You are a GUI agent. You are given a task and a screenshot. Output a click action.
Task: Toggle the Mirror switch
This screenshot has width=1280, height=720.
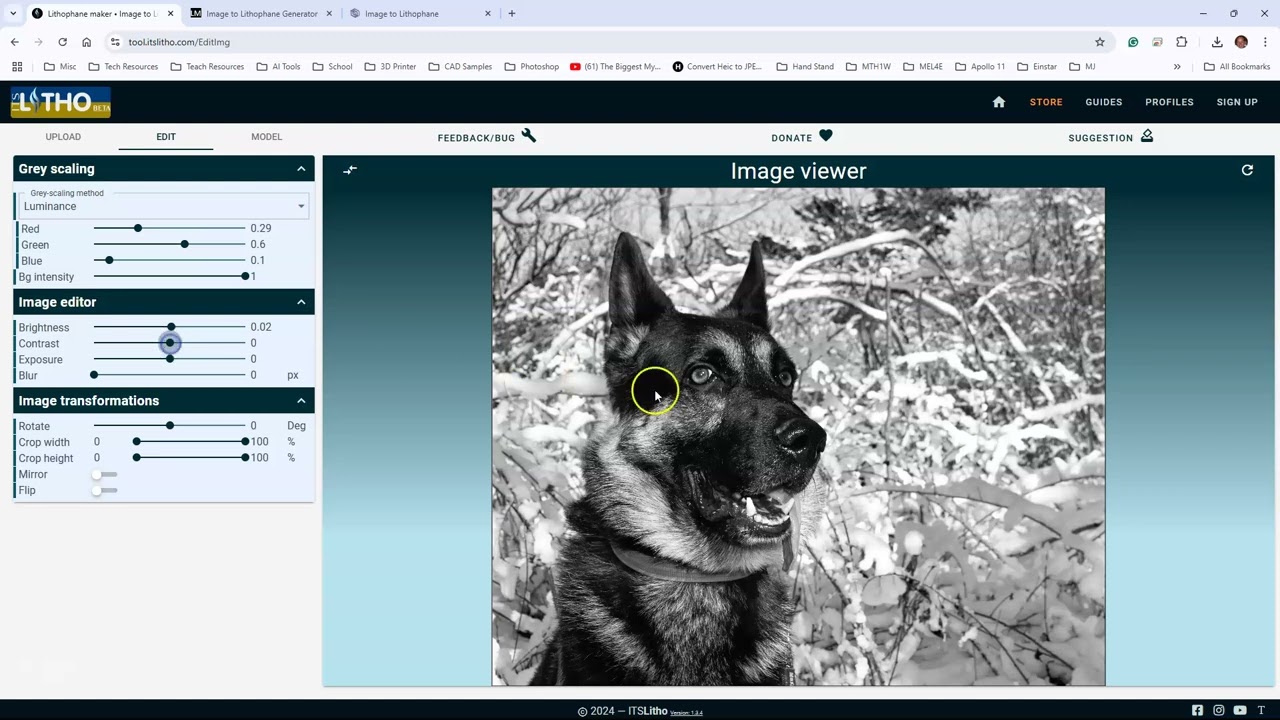104,474
